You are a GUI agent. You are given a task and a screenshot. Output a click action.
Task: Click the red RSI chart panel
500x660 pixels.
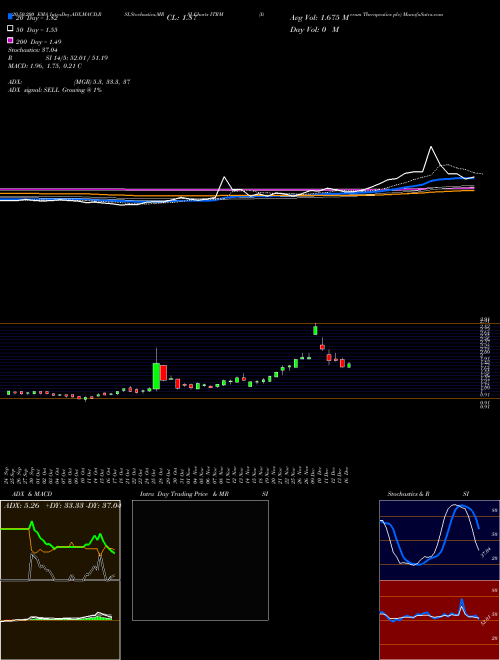point(439,620)
